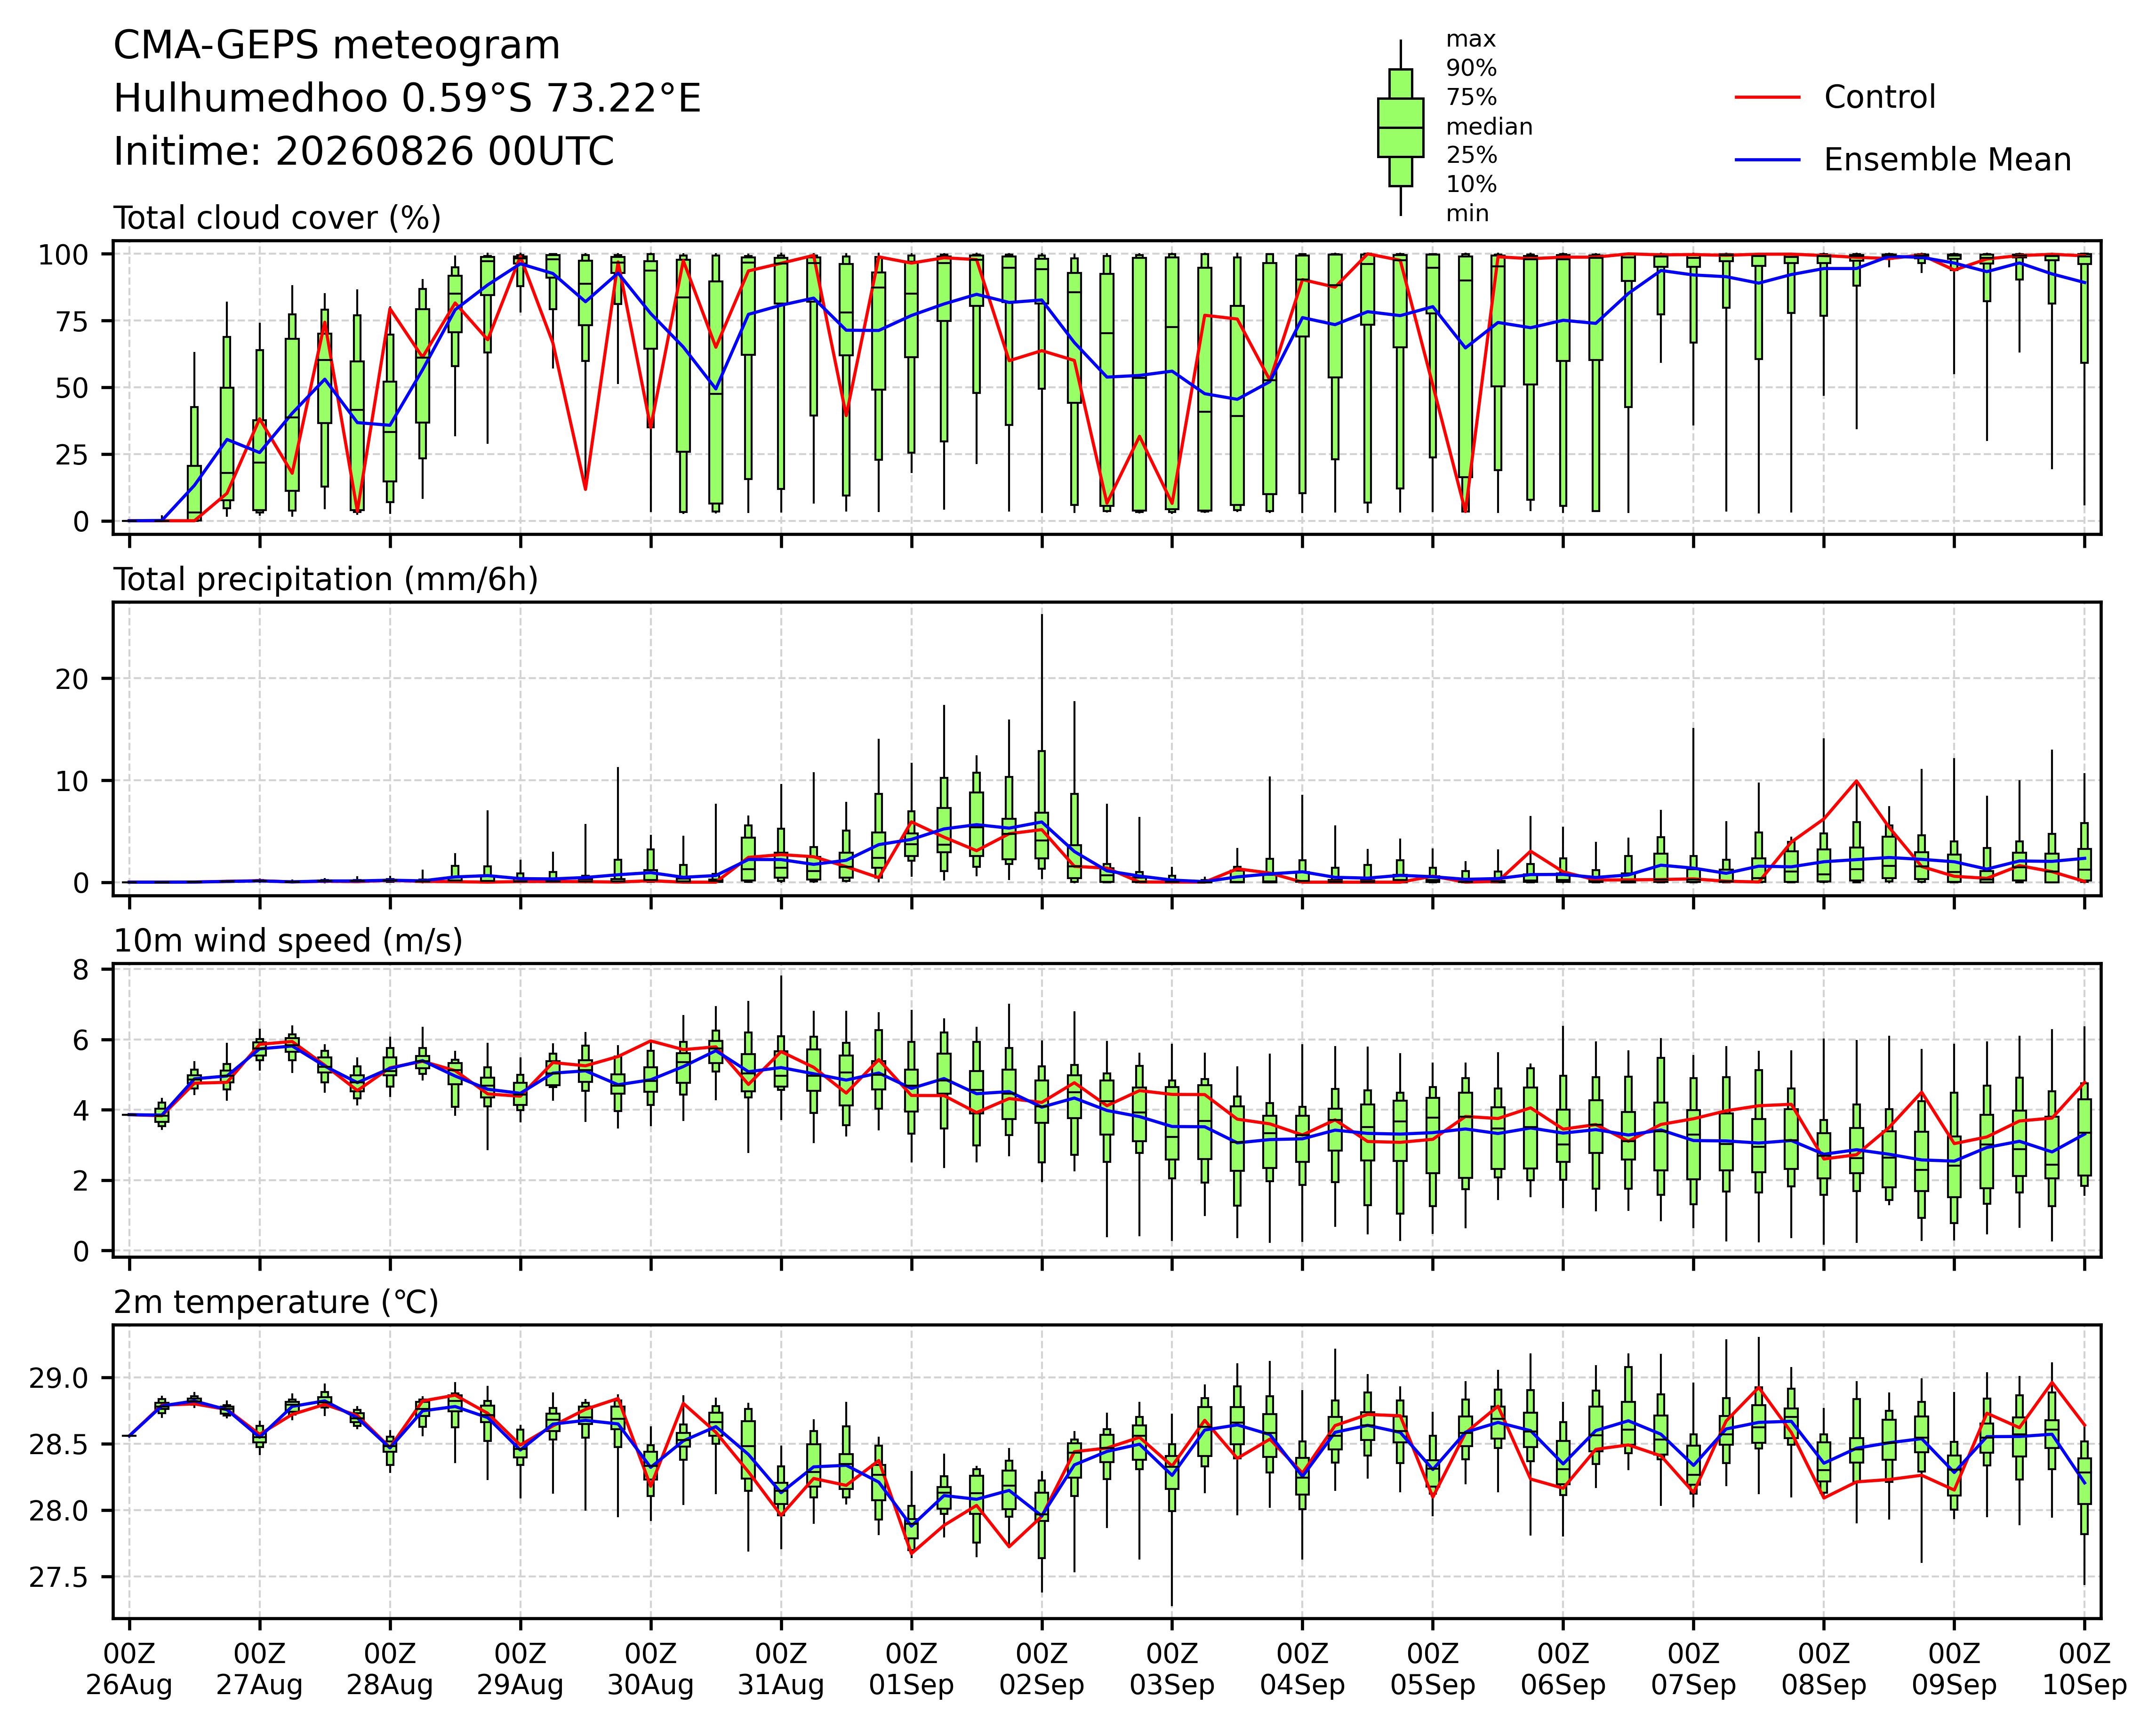Click the 00Z 26Aug axis label

(x=129, y=1669)
